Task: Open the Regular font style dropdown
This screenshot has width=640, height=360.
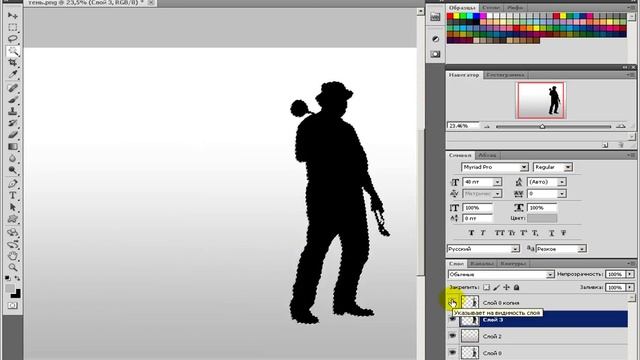Action: (x=568, y=167)
